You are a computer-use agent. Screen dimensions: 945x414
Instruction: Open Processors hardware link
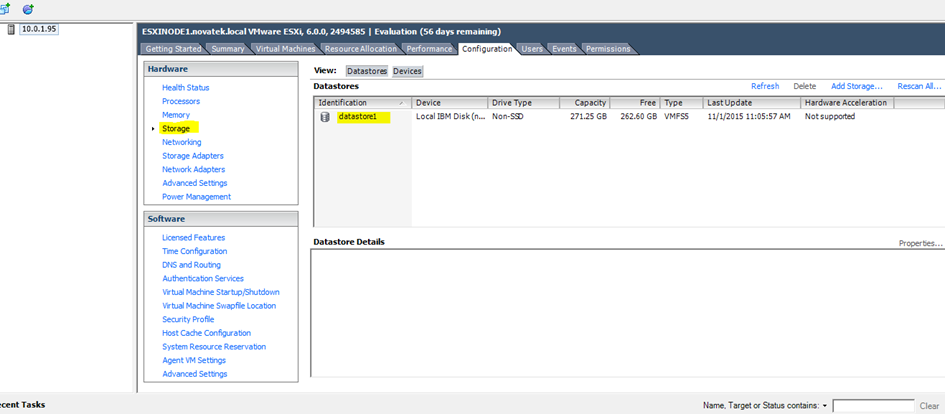pyautogui.click(x=181, y=101)
